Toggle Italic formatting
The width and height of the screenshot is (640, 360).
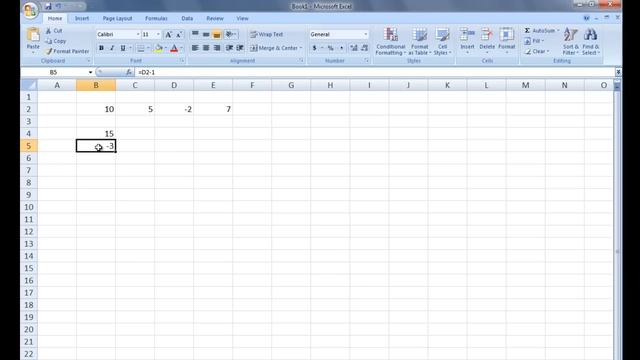(112, 48)
